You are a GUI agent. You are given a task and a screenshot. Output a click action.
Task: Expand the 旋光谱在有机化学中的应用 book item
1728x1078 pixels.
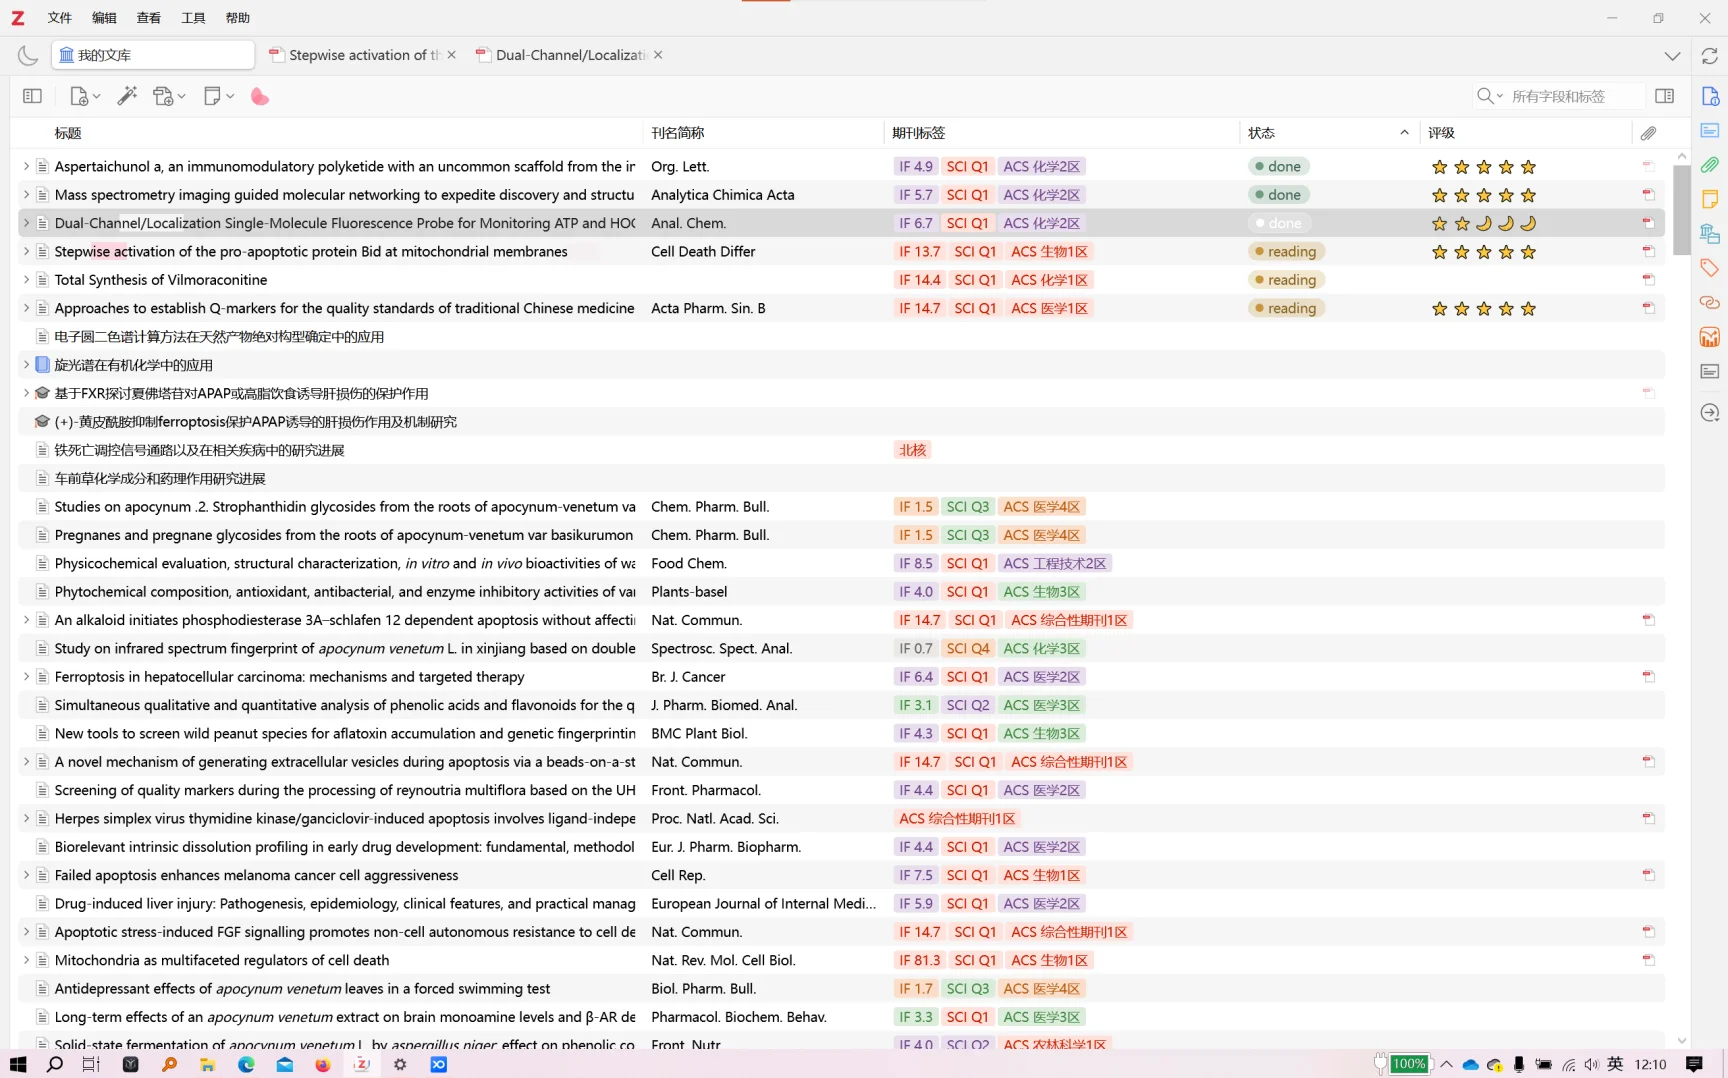tap(26, 365)
